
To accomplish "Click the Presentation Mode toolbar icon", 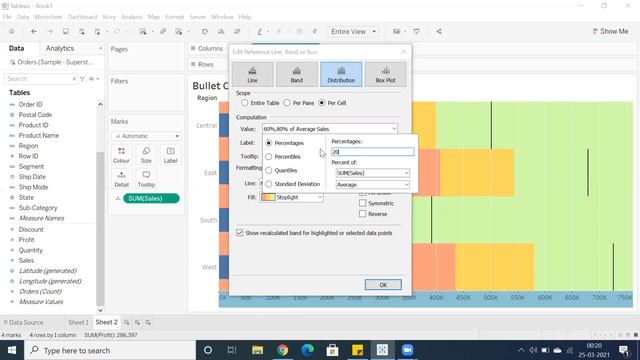I will [x=417, y=31].
